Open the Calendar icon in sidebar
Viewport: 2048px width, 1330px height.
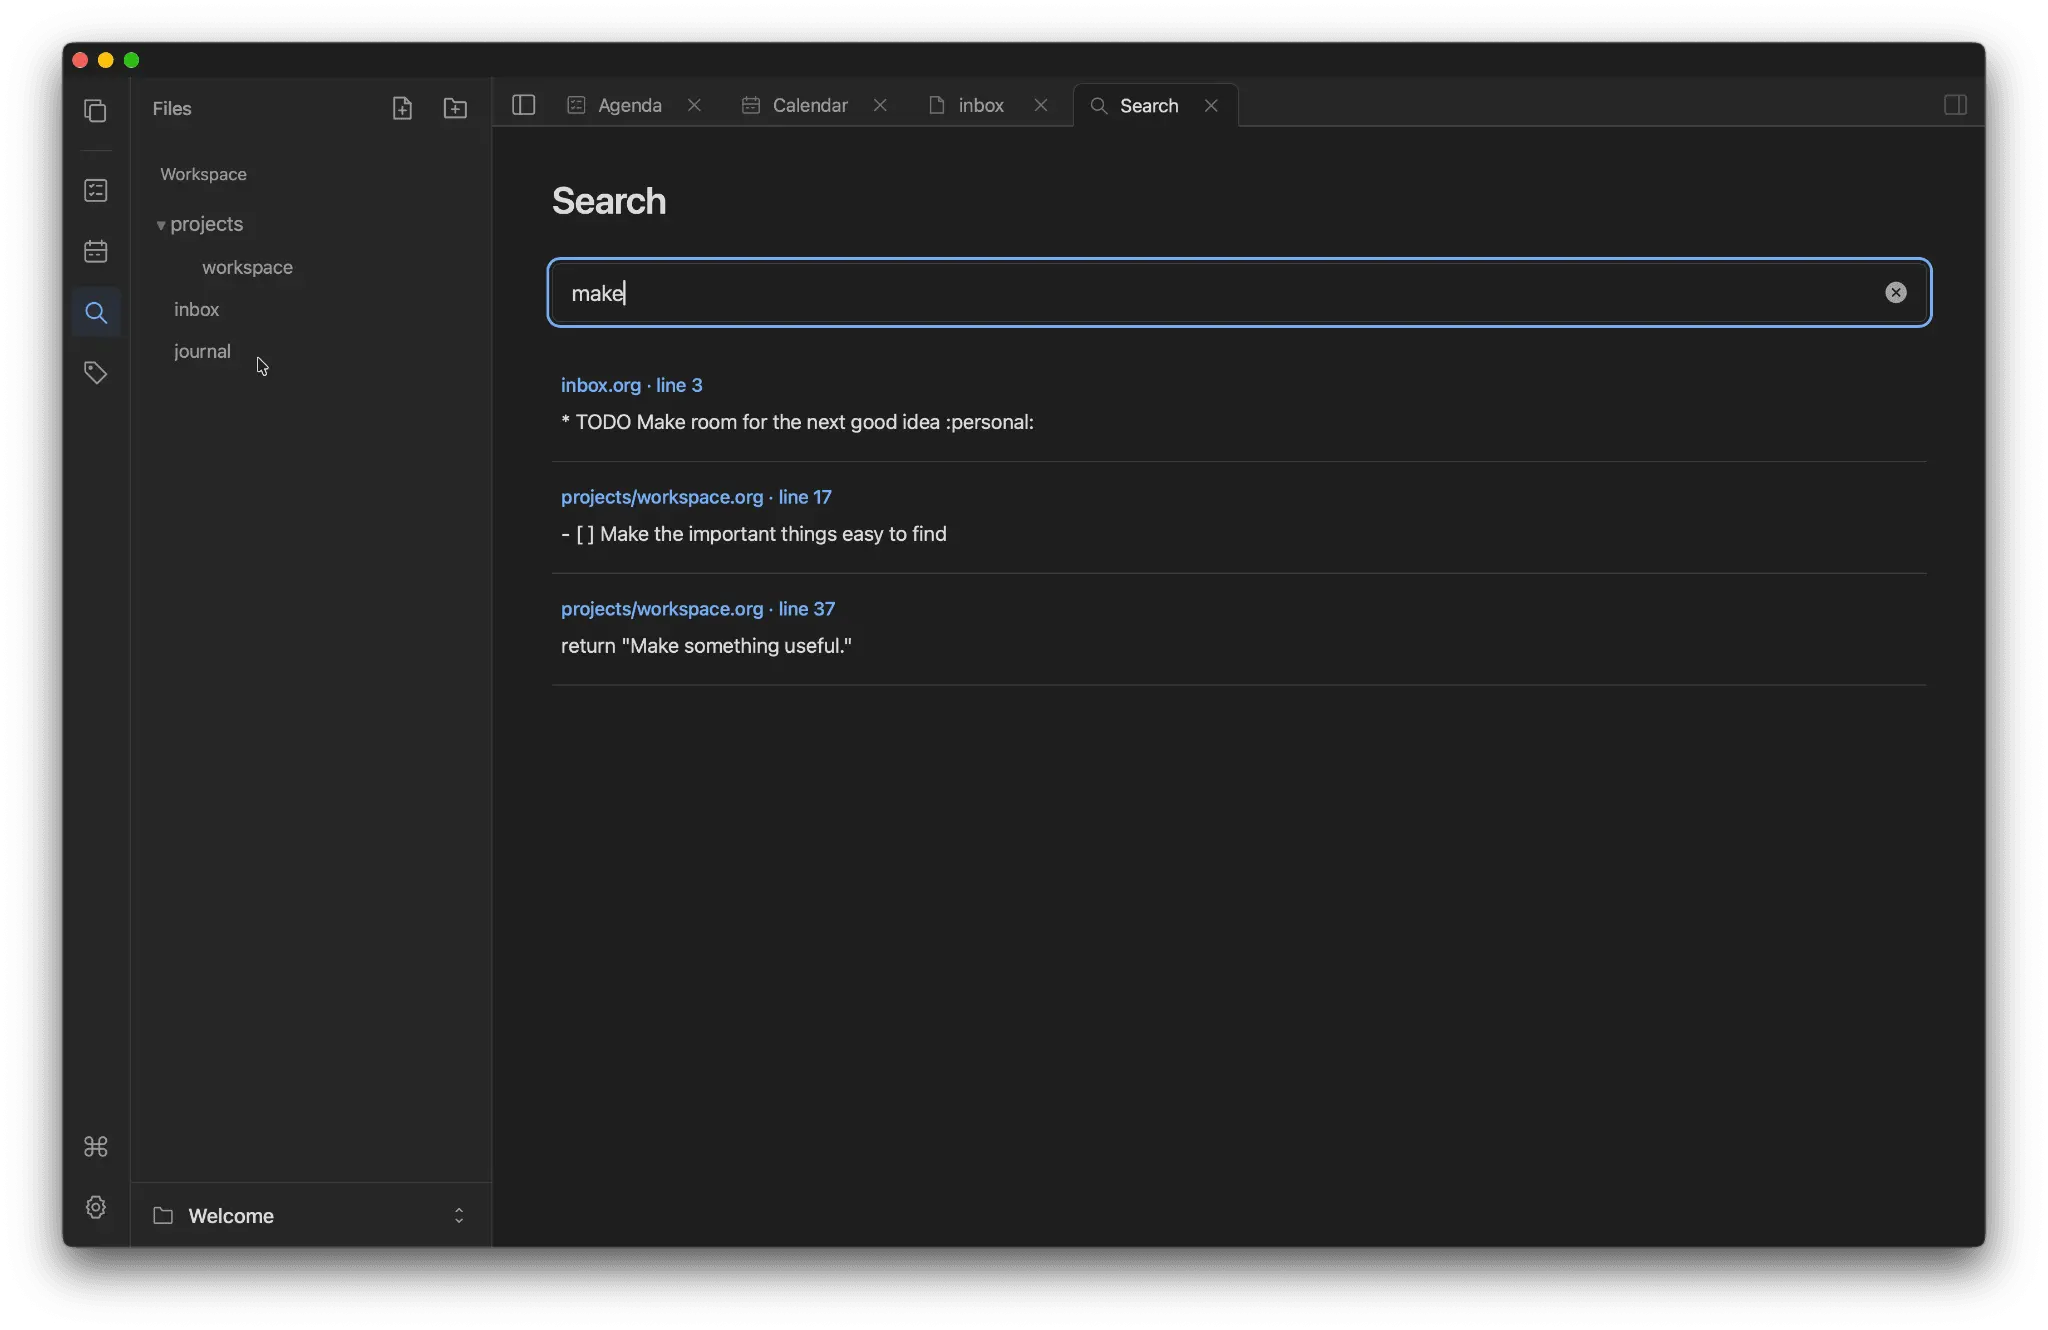click(96, 251)
